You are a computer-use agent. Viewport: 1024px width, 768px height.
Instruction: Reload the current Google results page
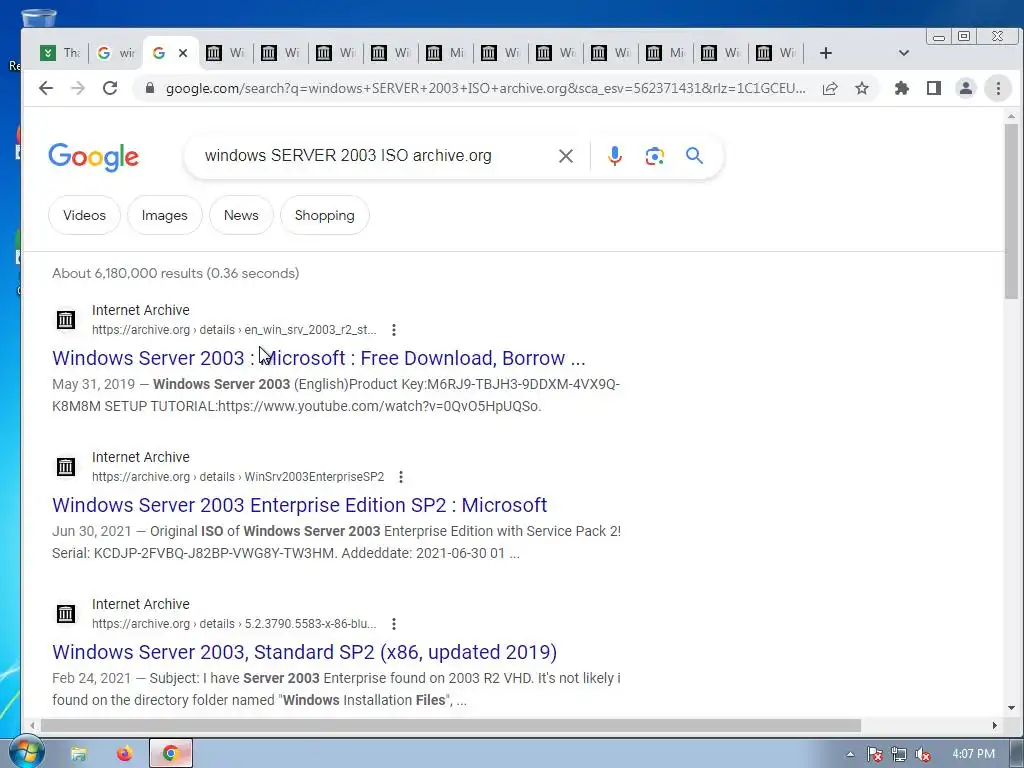(x=110, y=88)
